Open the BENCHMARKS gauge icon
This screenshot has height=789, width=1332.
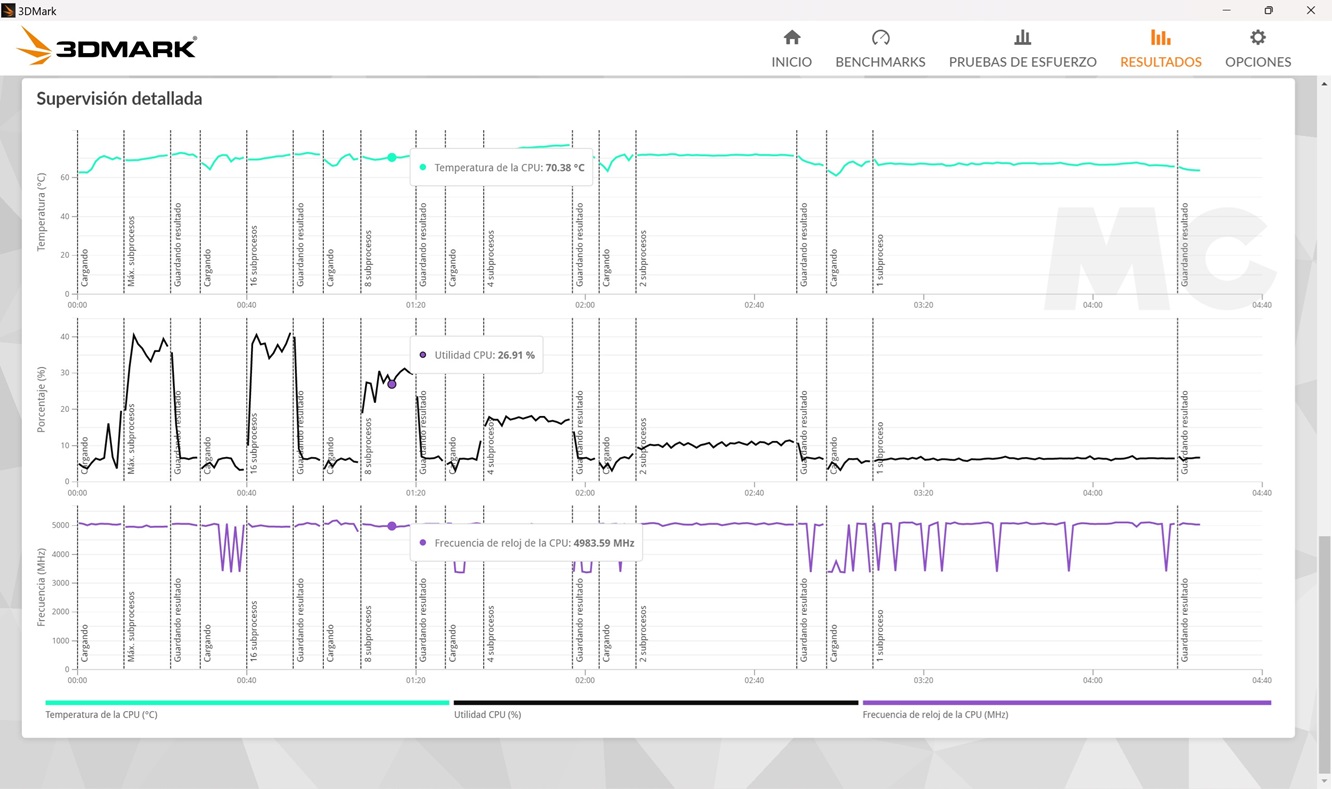tap(880, 38)
